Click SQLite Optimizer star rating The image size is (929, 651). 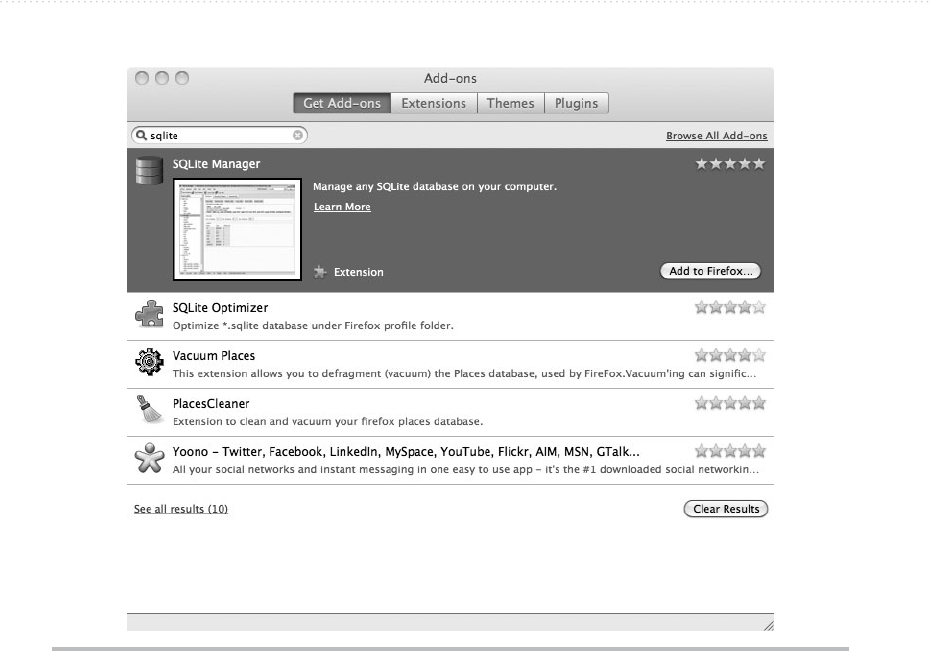730,307
